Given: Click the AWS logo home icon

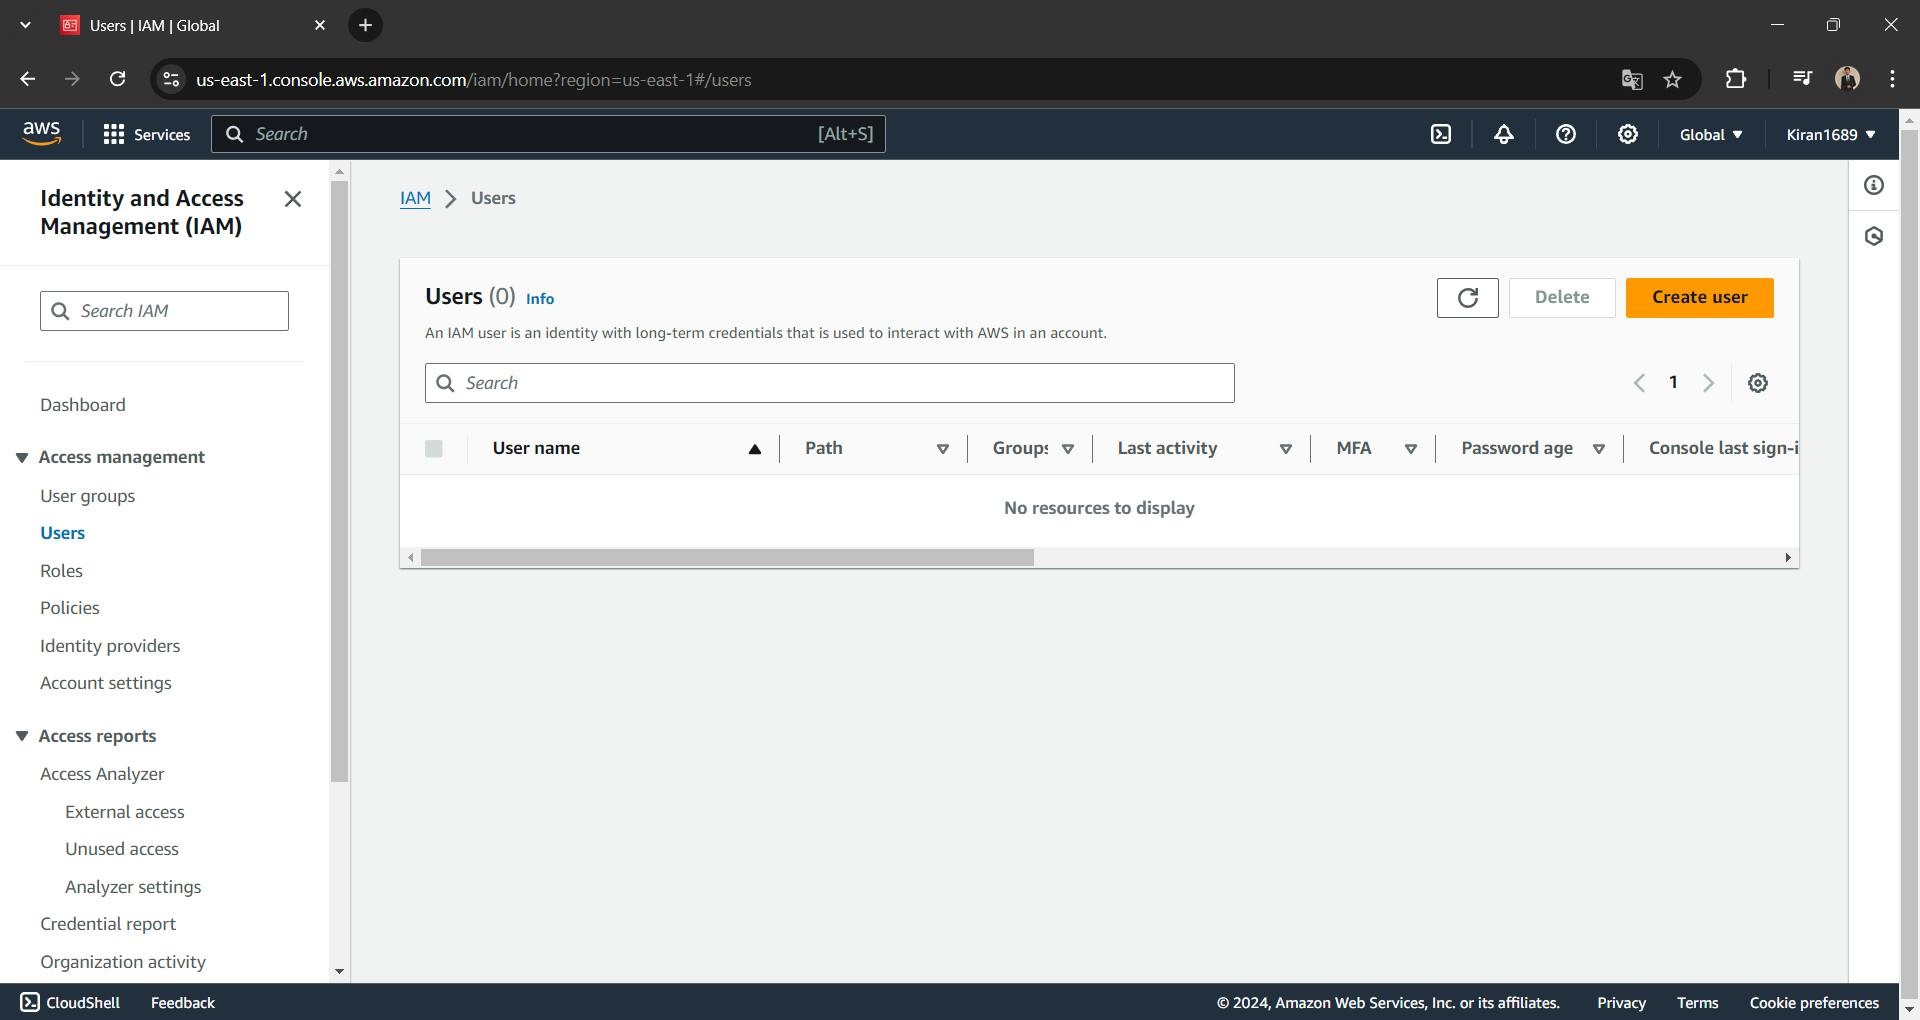Looking at the screenshot, I should point(41,134).
